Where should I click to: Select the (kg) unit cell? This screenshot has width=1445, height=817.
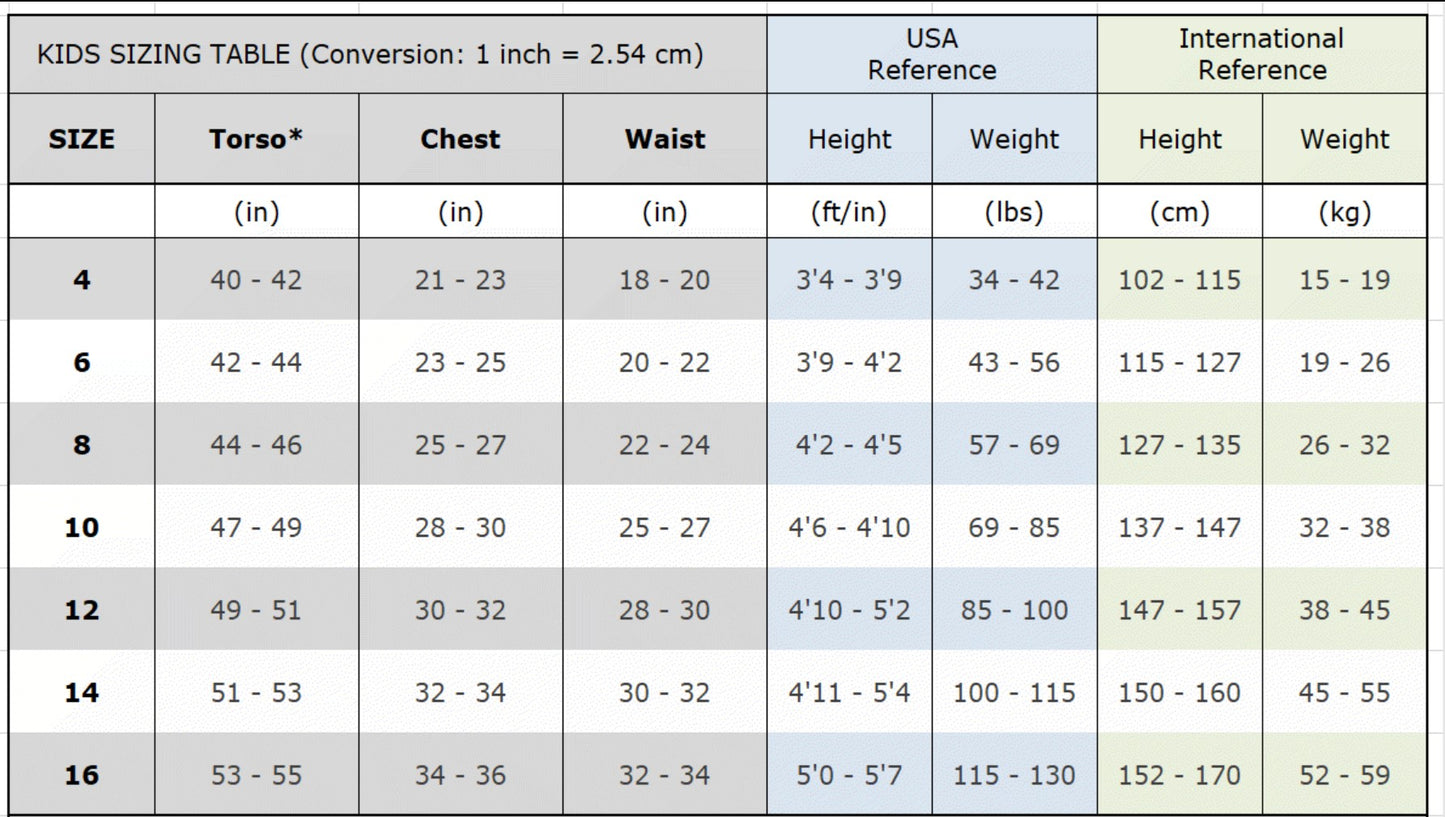tap(1345, 212)
